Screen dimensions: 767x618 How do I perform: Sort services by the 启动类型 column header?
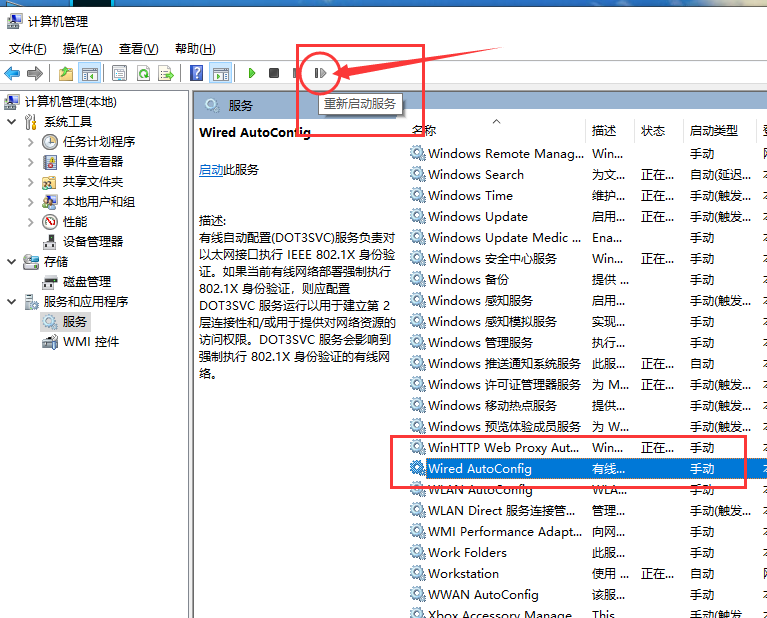tap(713, 131)
